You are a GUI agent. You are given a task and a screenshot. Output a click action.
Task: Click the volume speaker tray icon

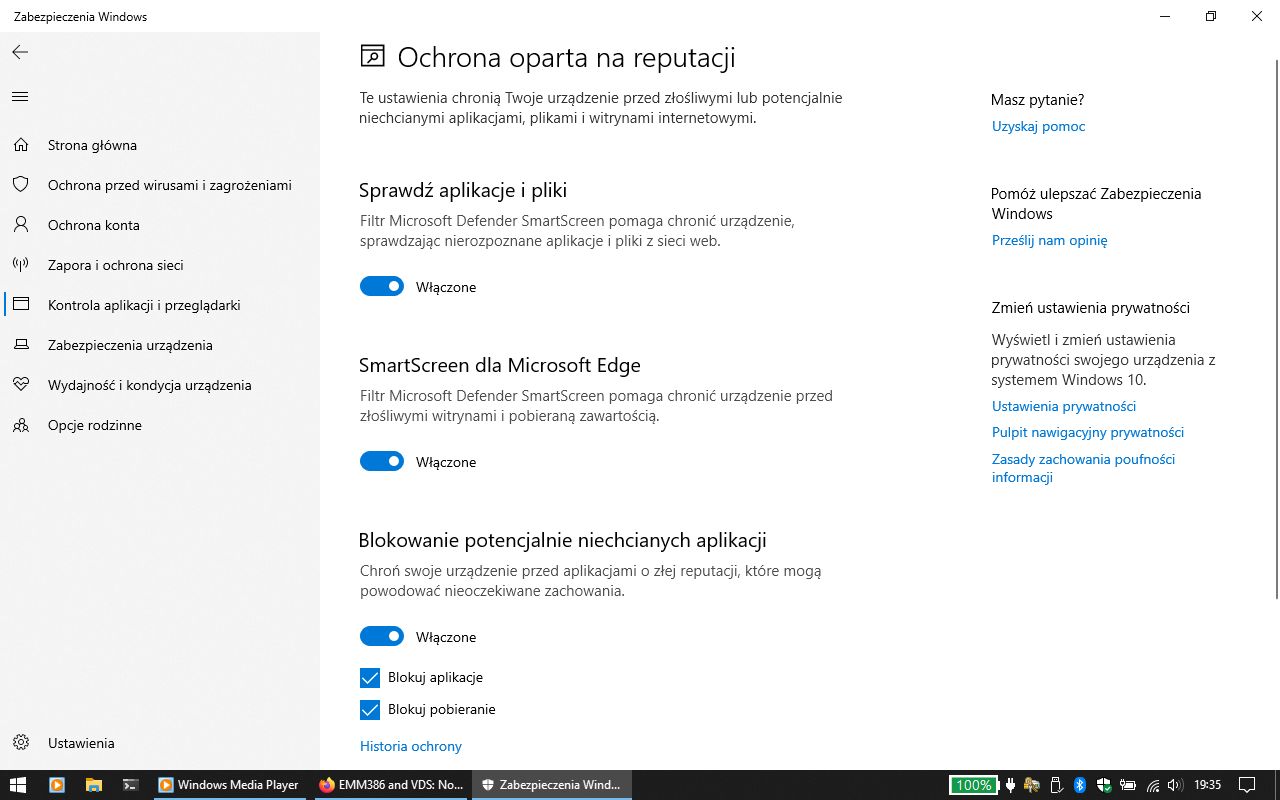point(1175,785)
